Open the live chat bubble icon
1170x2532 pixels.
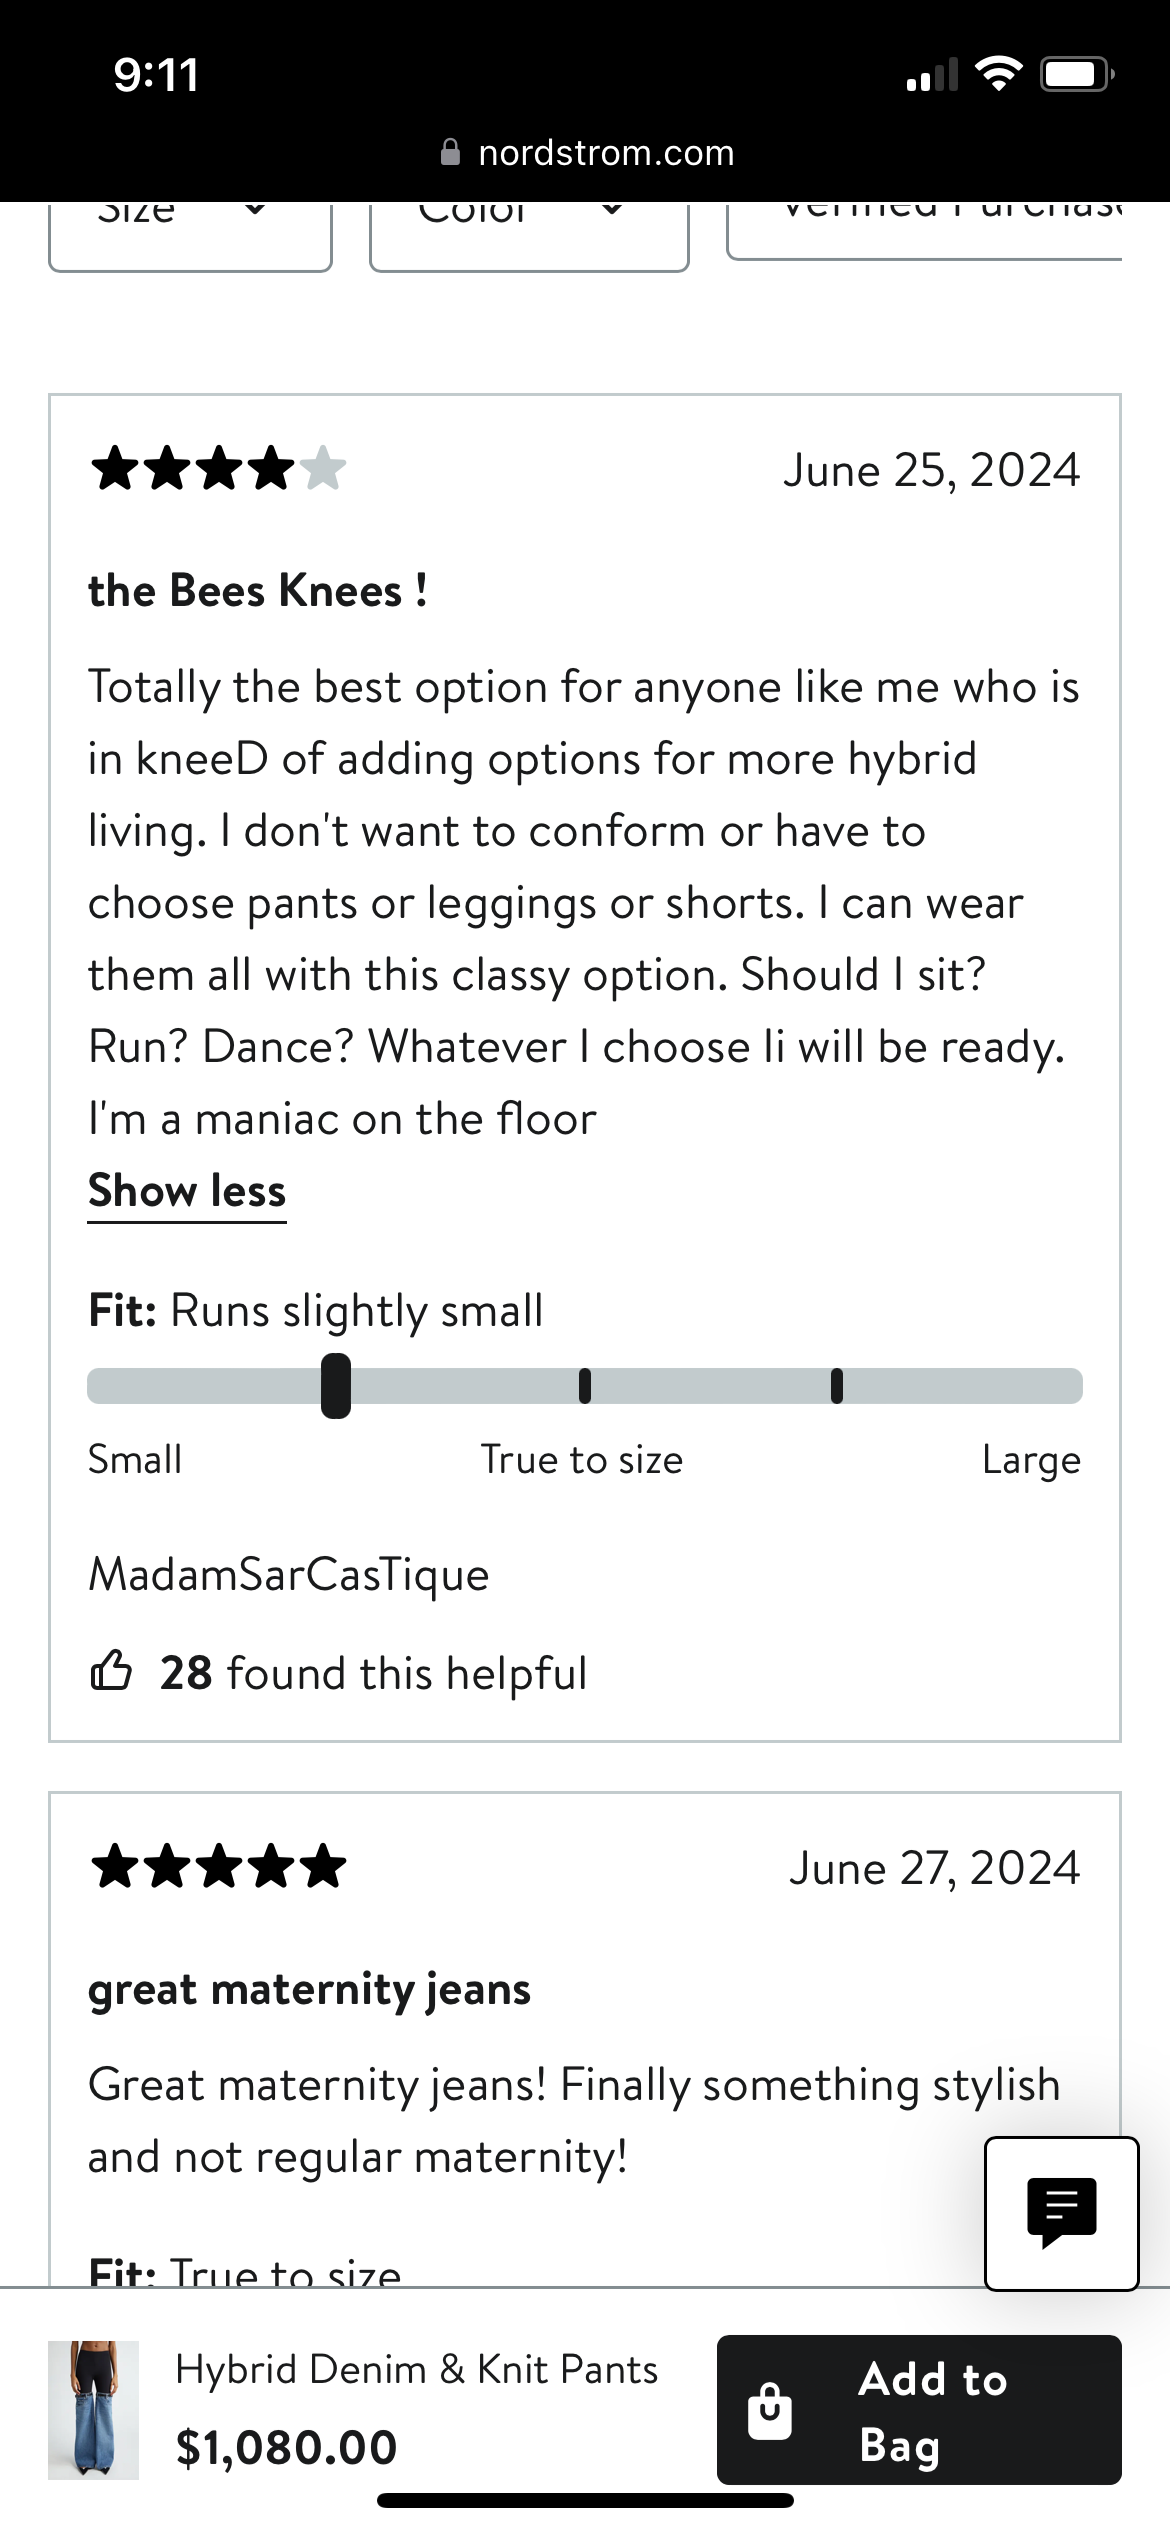[x=1061, y=2211]
